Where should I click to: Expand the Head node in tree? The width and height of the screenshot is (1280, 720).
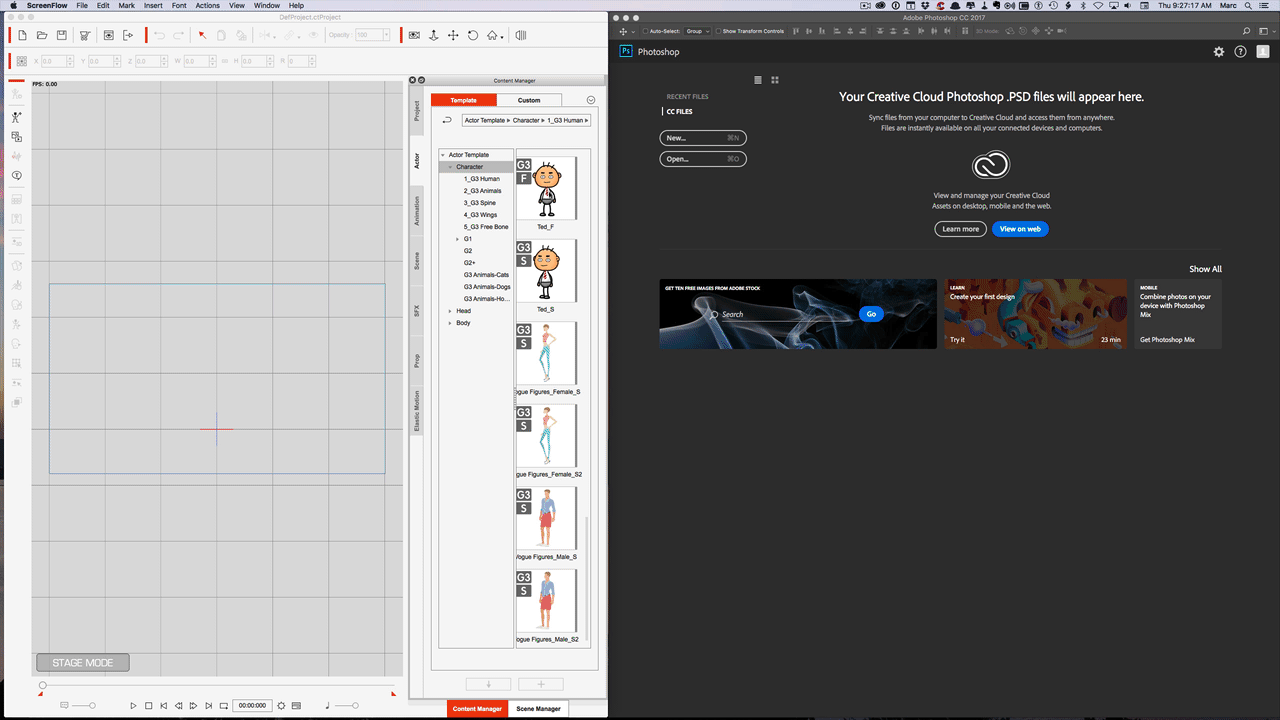(x=450, y=311)
